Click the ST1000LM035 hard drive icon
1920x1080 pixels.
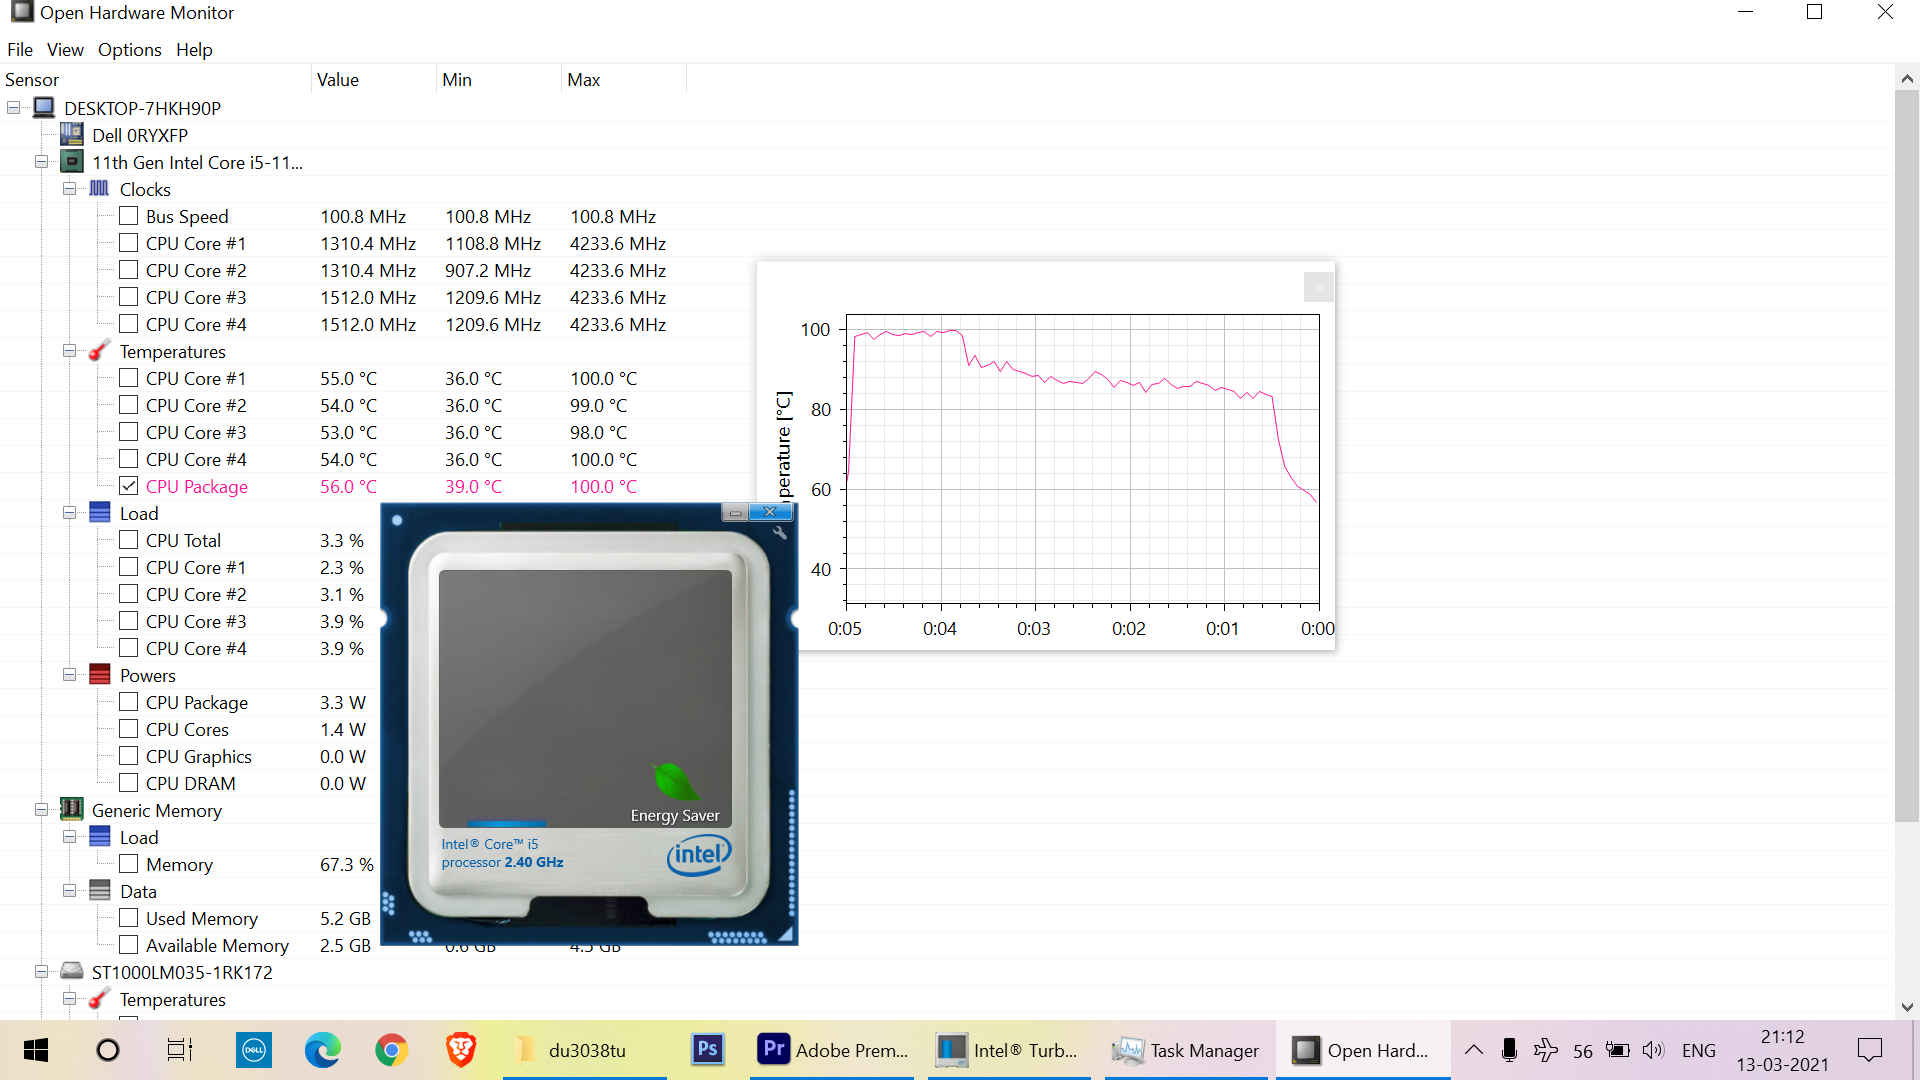[71, 971]
